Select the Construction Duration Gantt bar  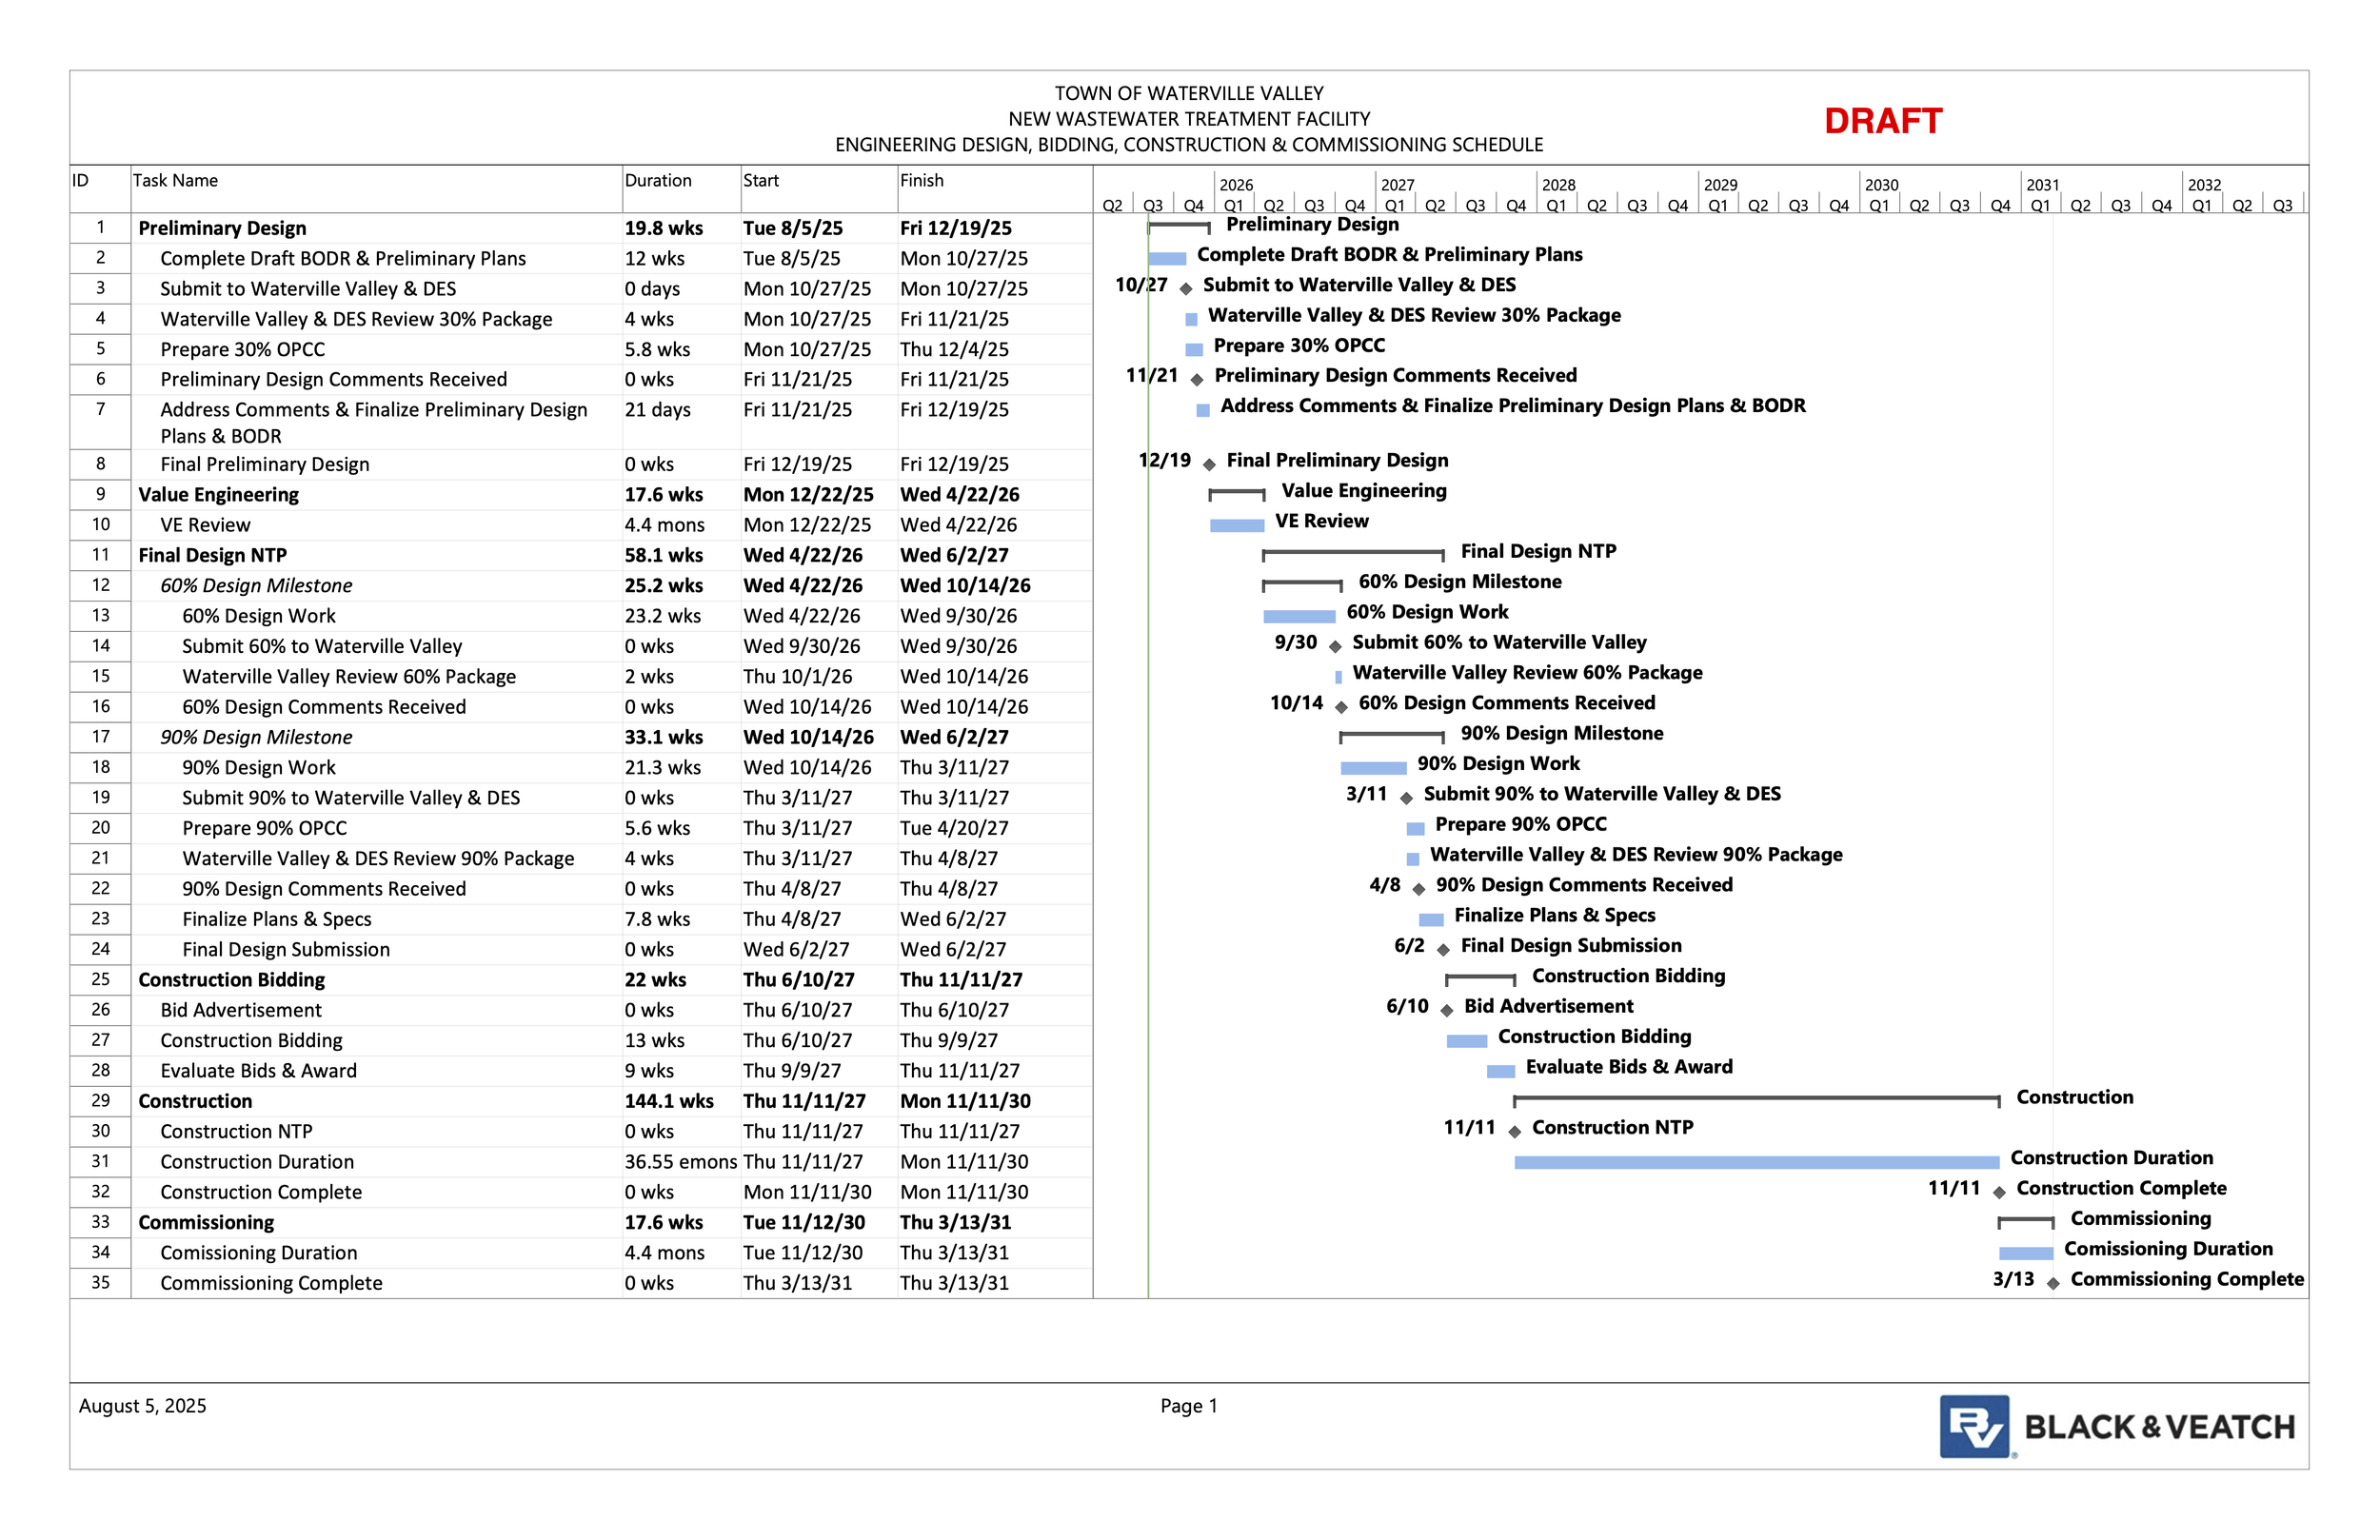pyautogui.click(x=1756, y=1163)
